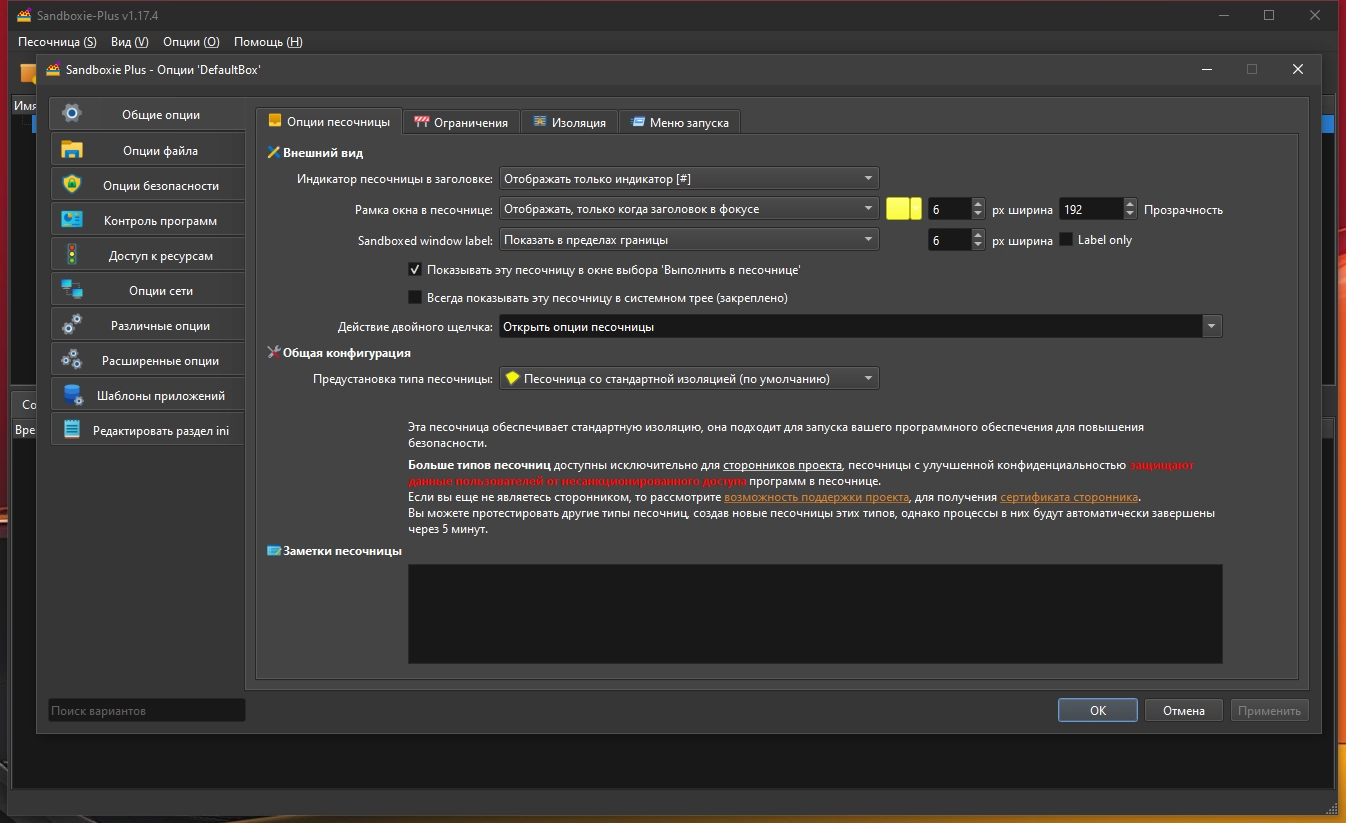This screenshot has width=1346, height=823.
Task: Click the Применить button
Action: 1270,710
